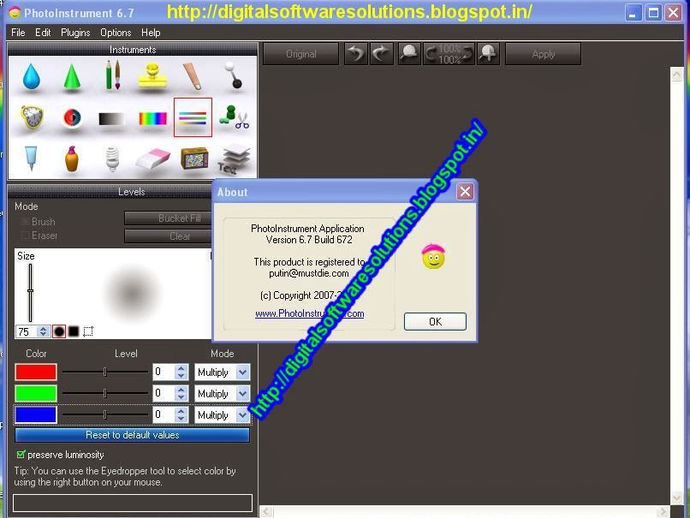The image size is (690, 518).
Task: Select the finger Smudge instrument
Action: pos(193,76)
